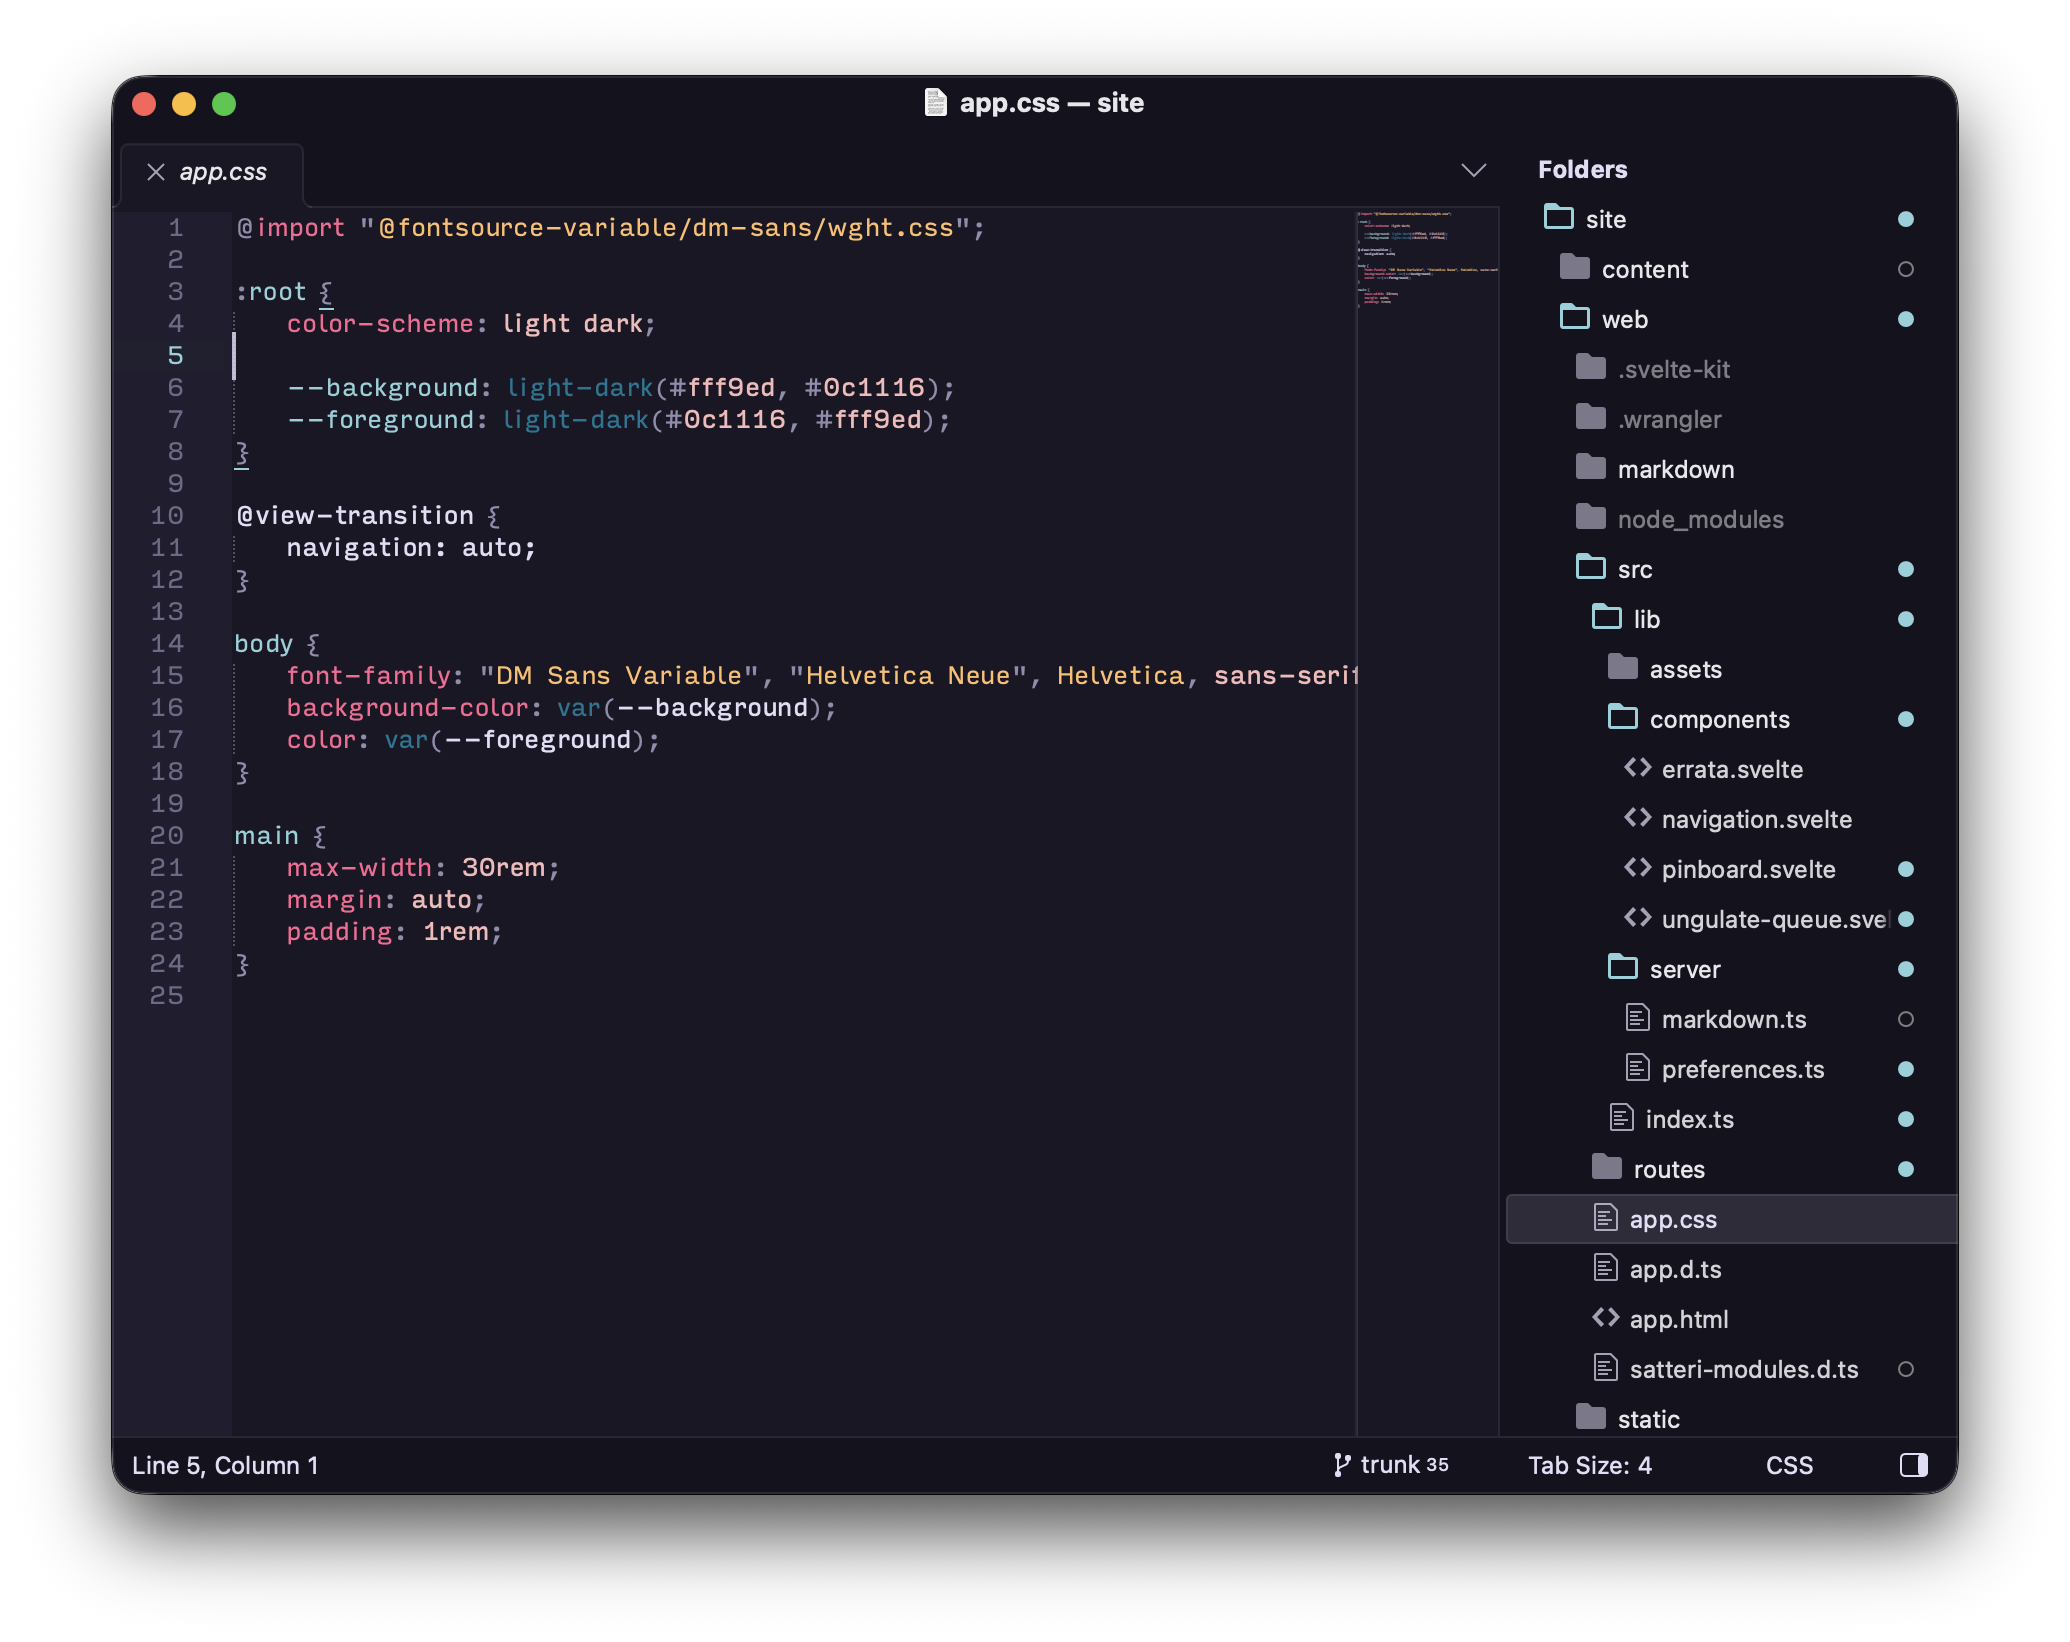Click the static folder icon
The image size is (2070, 1642).
coord(1590,1417)
